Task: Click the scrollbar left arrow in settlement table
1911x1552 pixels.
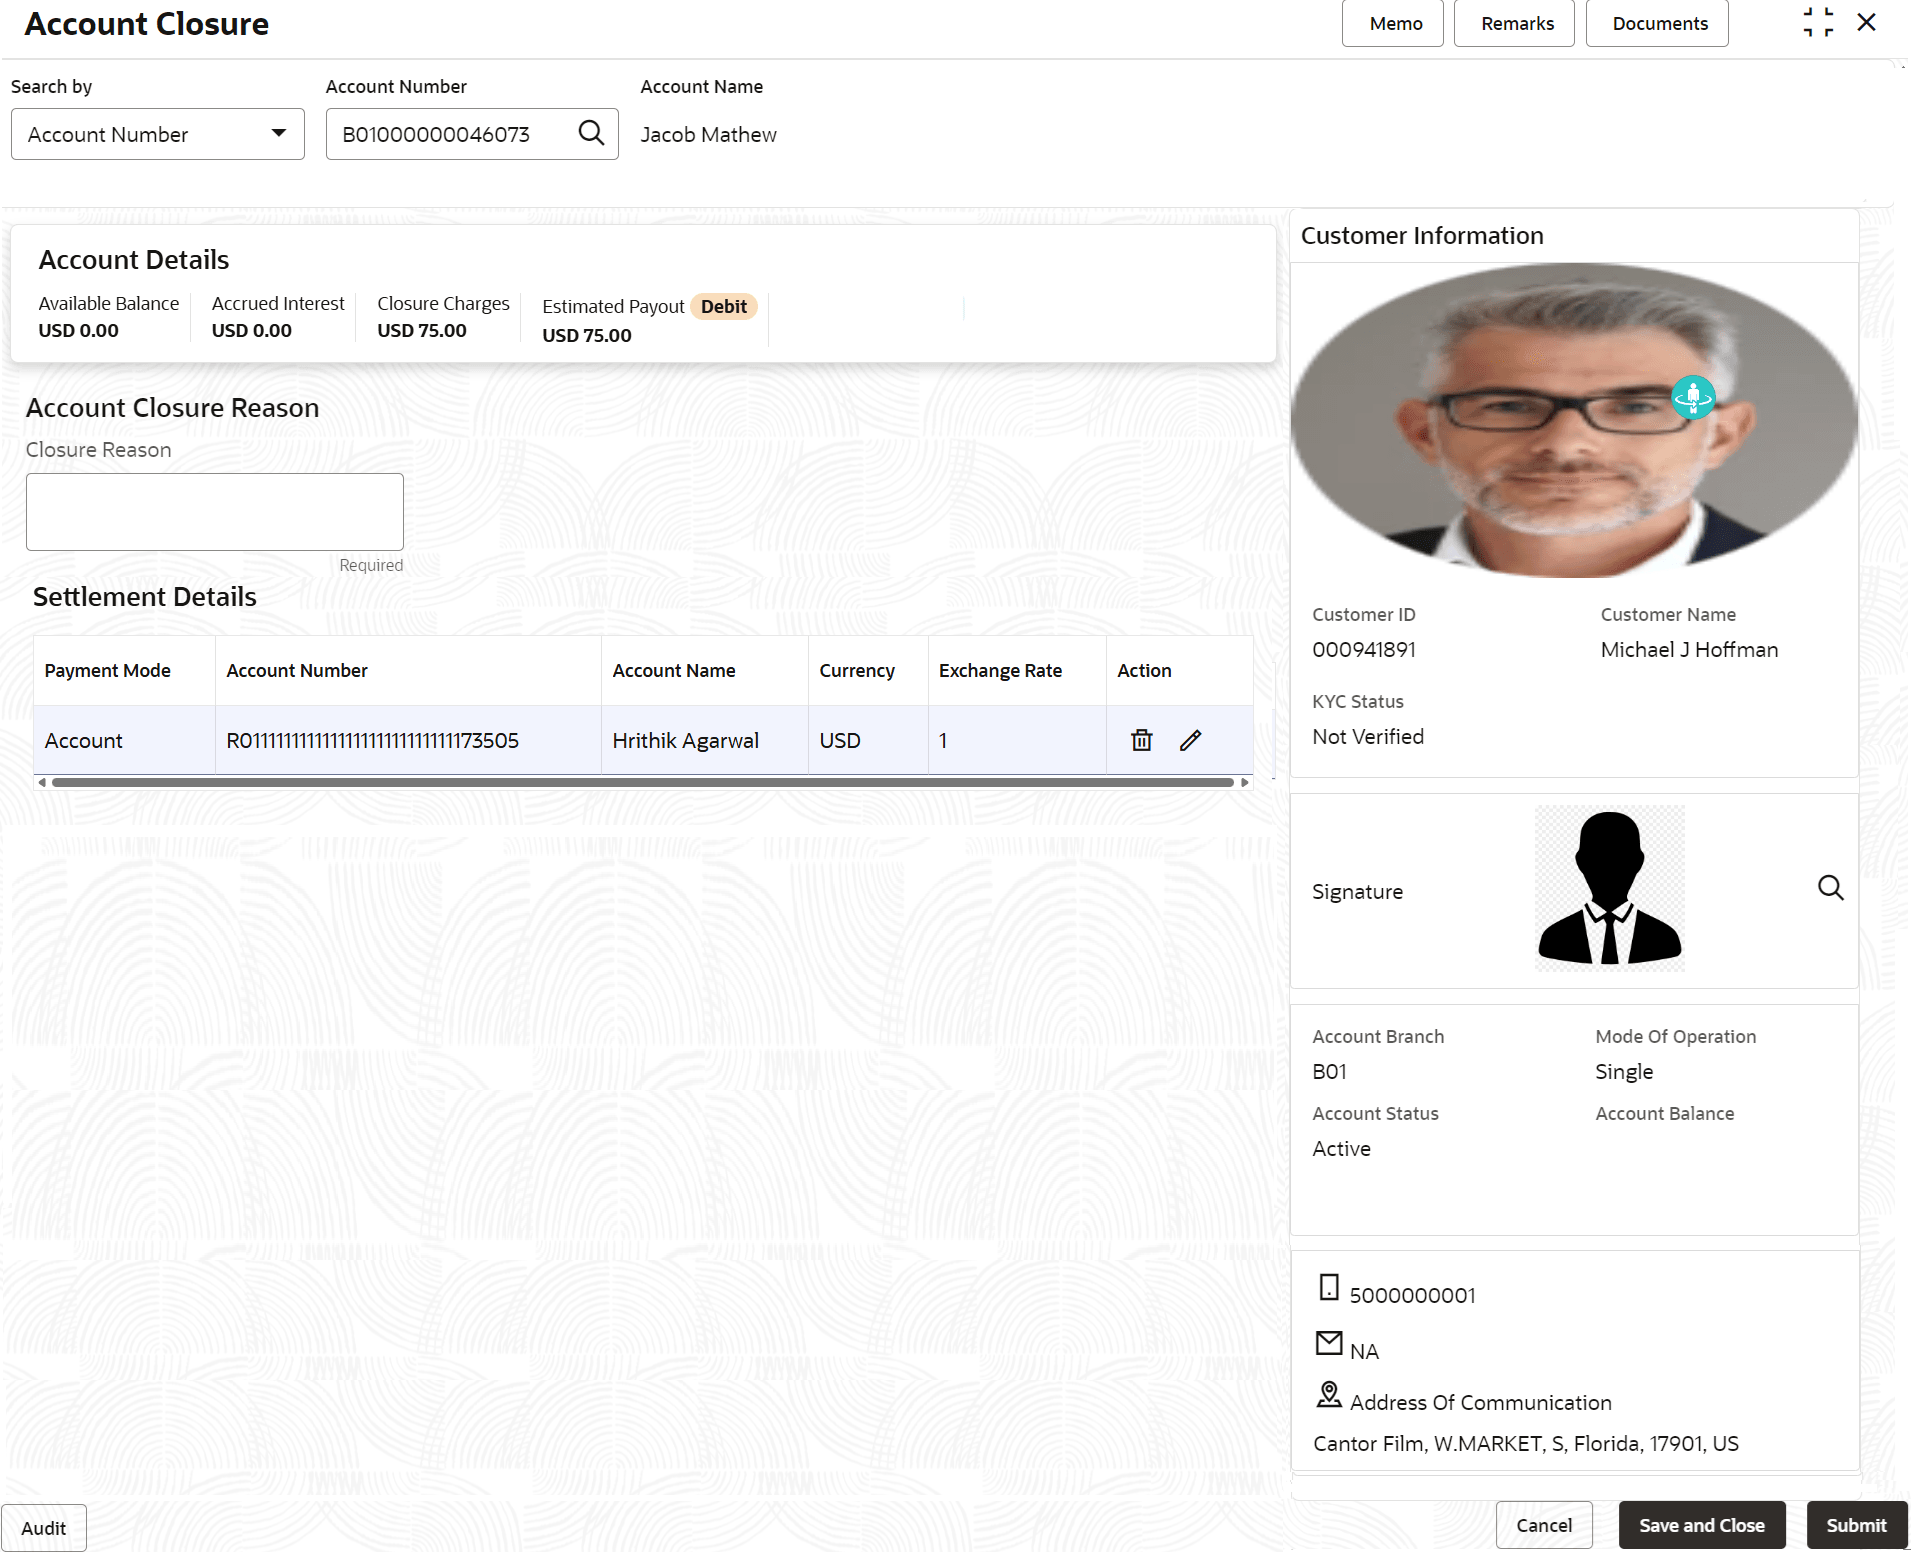Action: pyautogui.click(x=42, y=783)
